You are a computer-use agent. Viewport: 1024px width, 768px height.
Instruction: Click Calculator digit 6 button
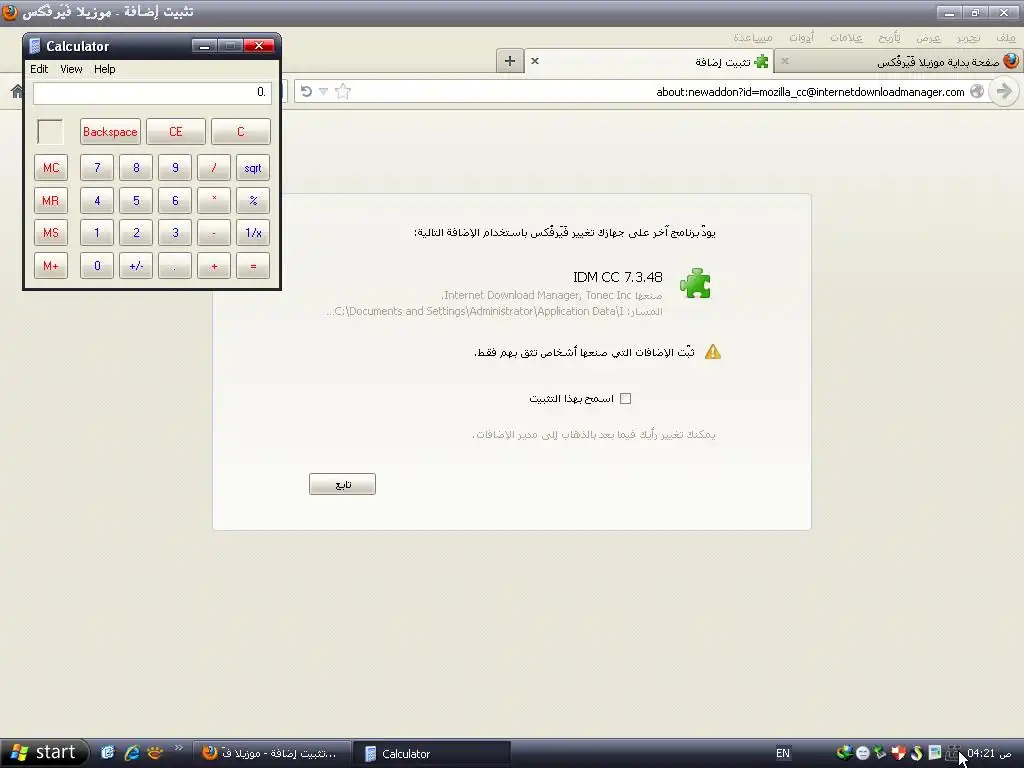click(x=175, y=200)
